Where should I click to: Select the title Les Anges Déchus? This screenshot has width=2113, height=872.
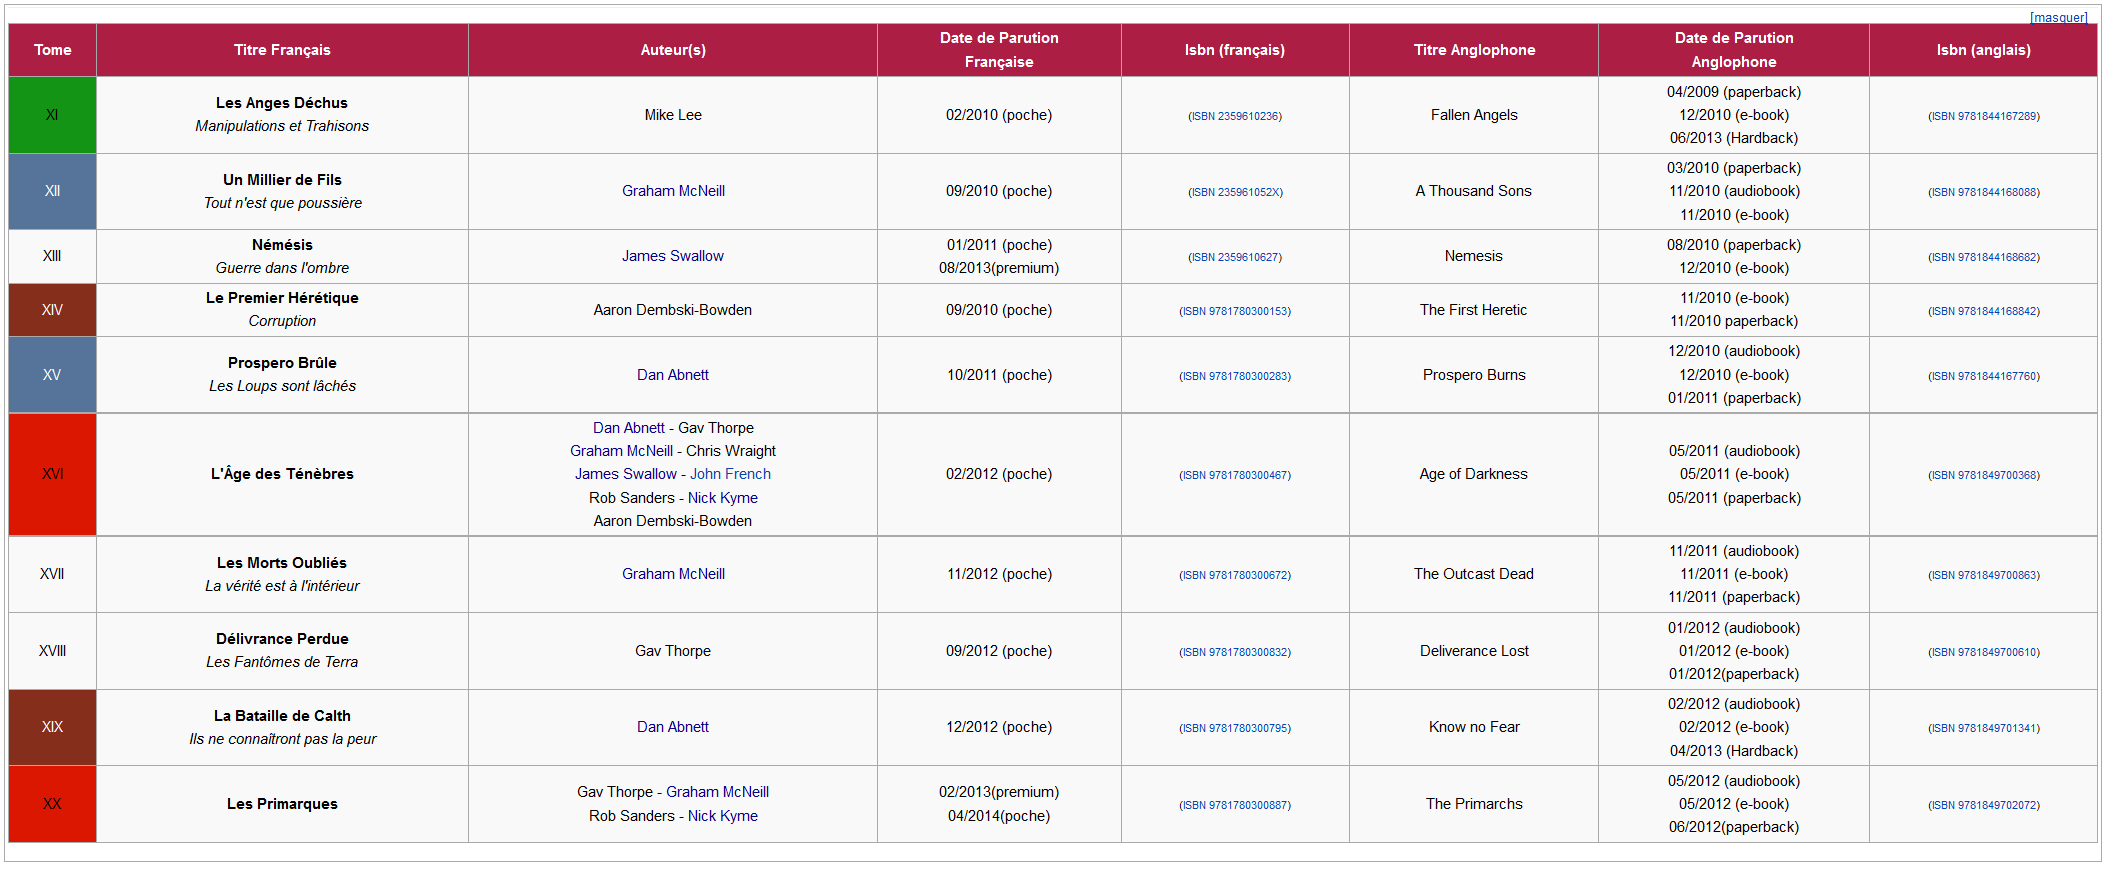tap(282, 103)
